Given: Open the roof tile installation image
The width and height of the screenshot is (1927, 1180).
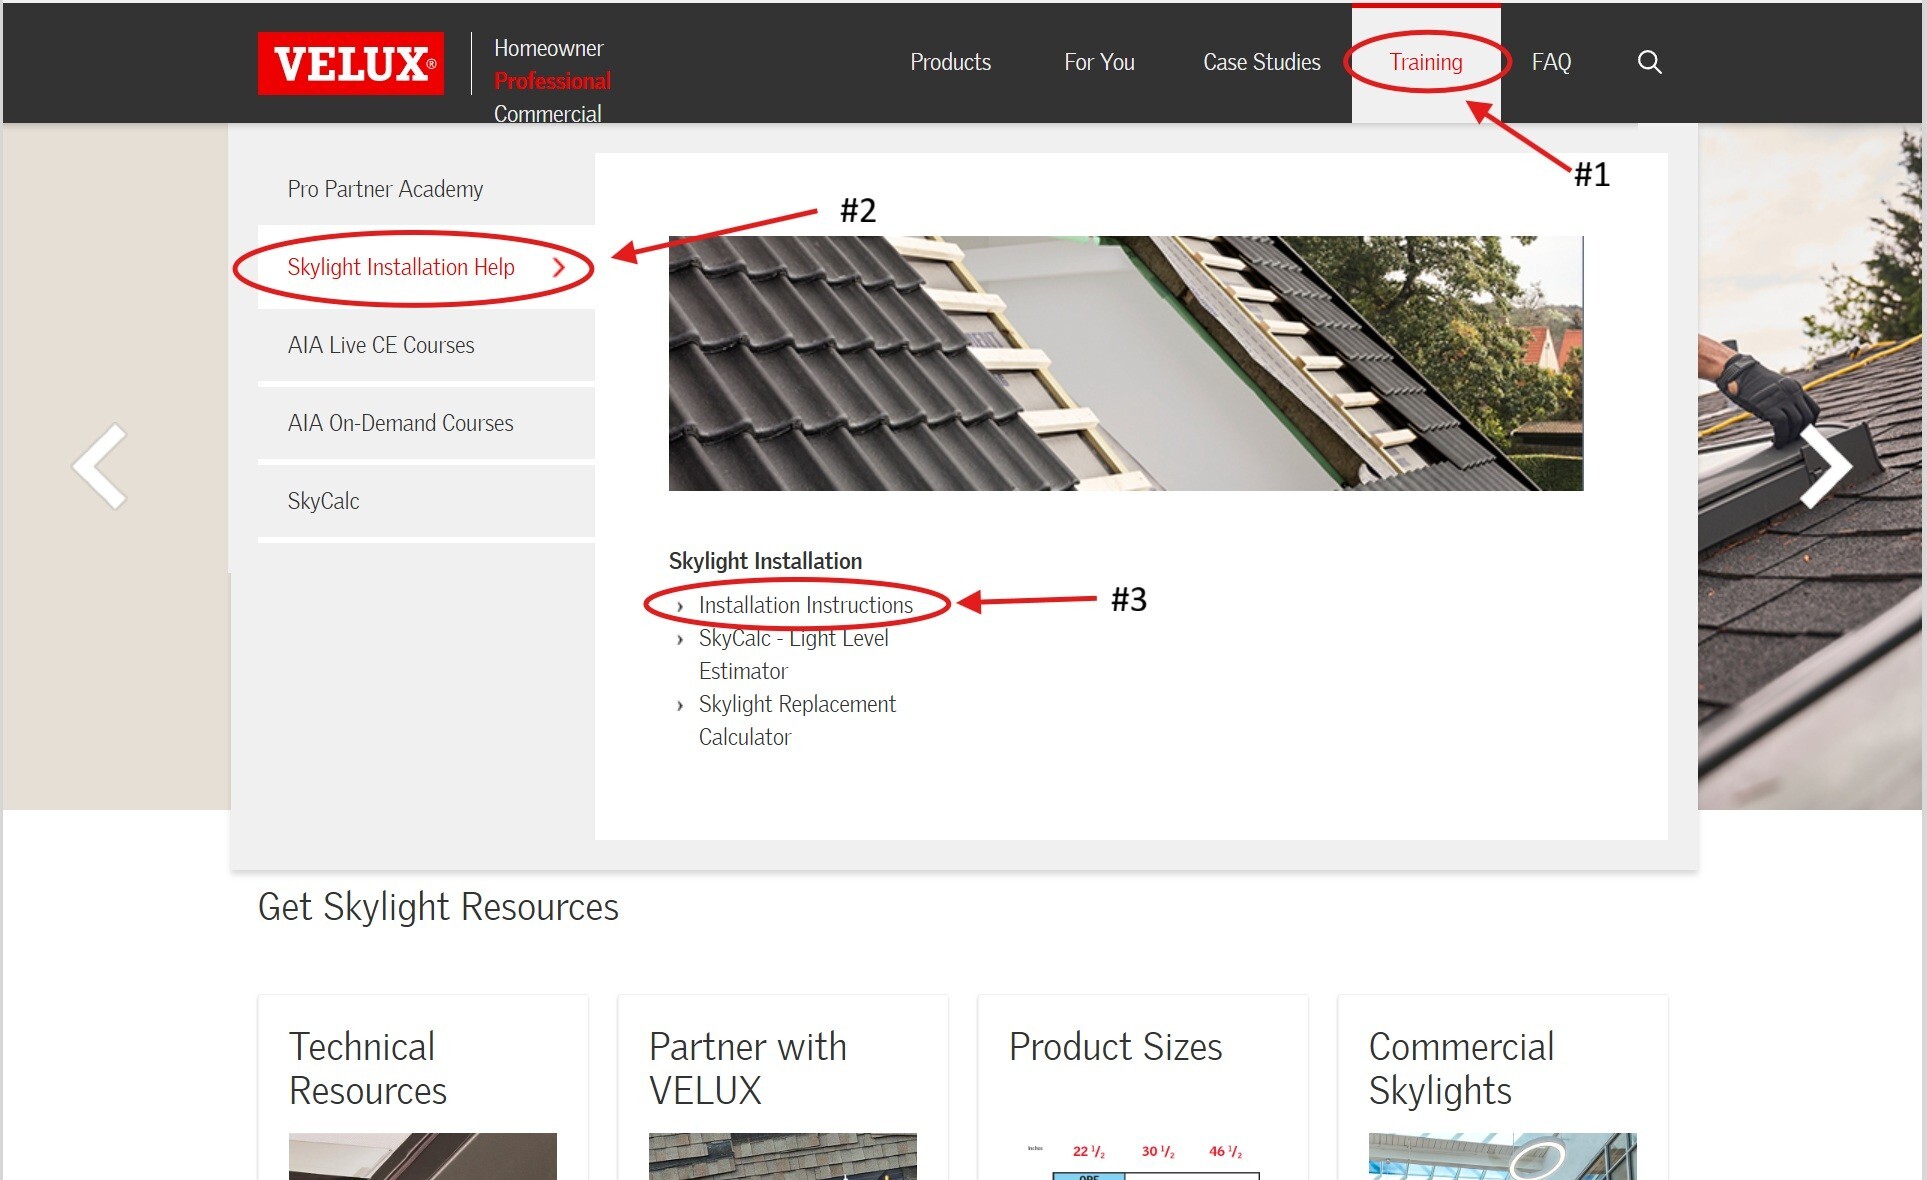Looking at the screenshot, I should click(1125, 363).
